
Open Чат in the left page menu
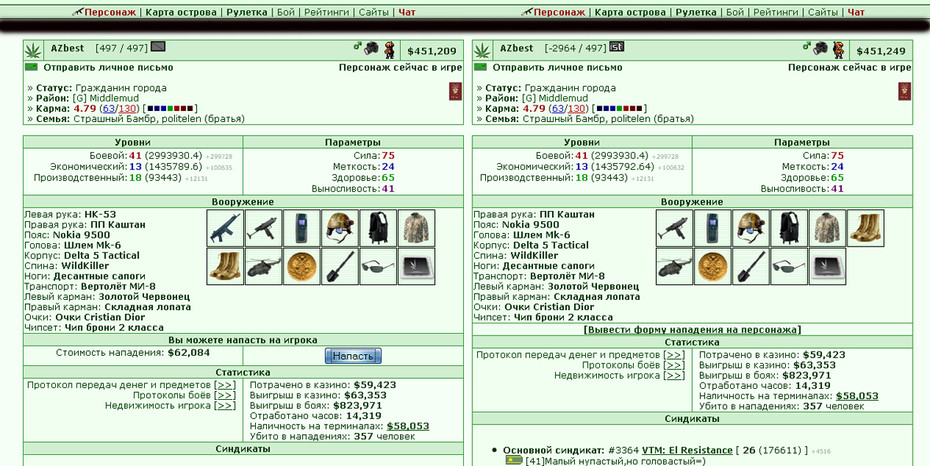[x=407, y=12]
